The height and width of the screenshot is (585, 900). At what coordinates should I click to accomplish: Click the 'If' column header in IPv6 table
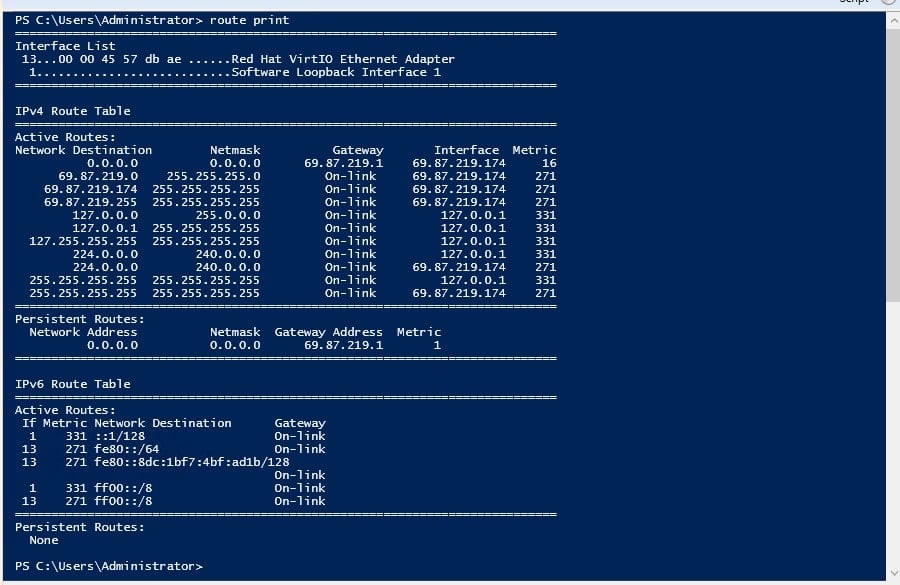pyautogui.click(x=29, y=423)
